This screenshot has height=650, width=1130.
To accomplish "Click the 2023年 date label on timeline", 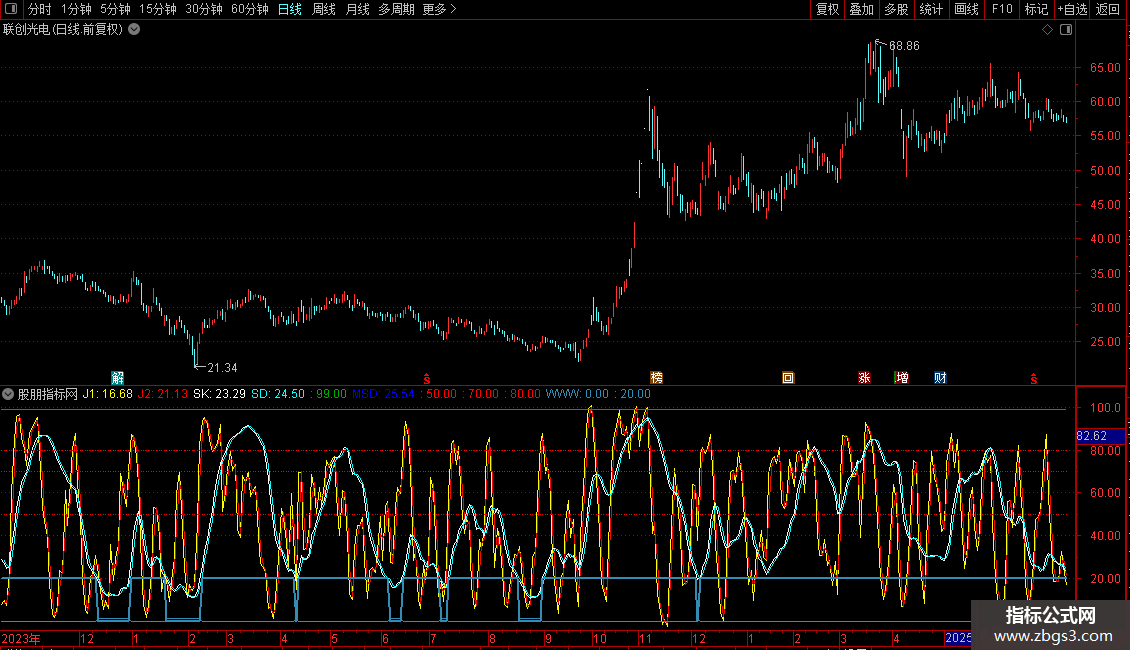I will (x=21, y=638).
